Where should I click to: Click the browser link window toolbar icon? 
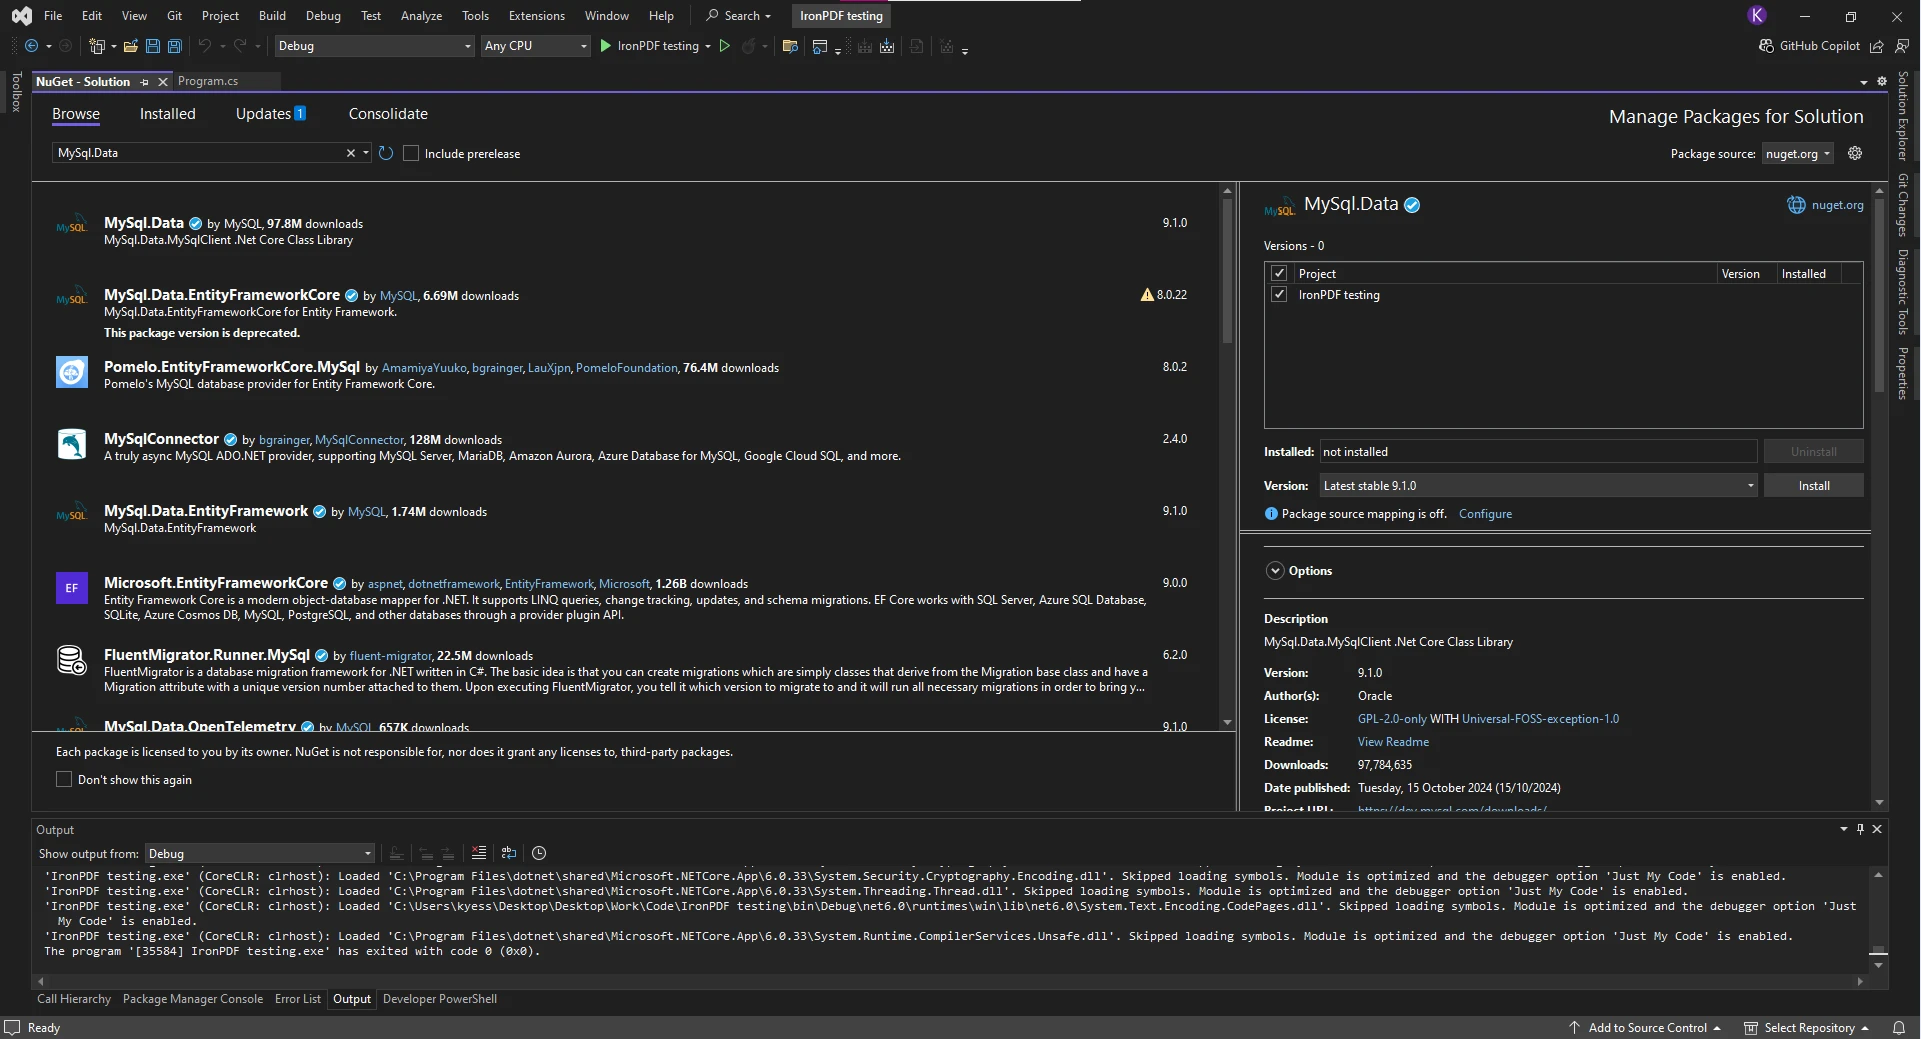tap(820, 46)
